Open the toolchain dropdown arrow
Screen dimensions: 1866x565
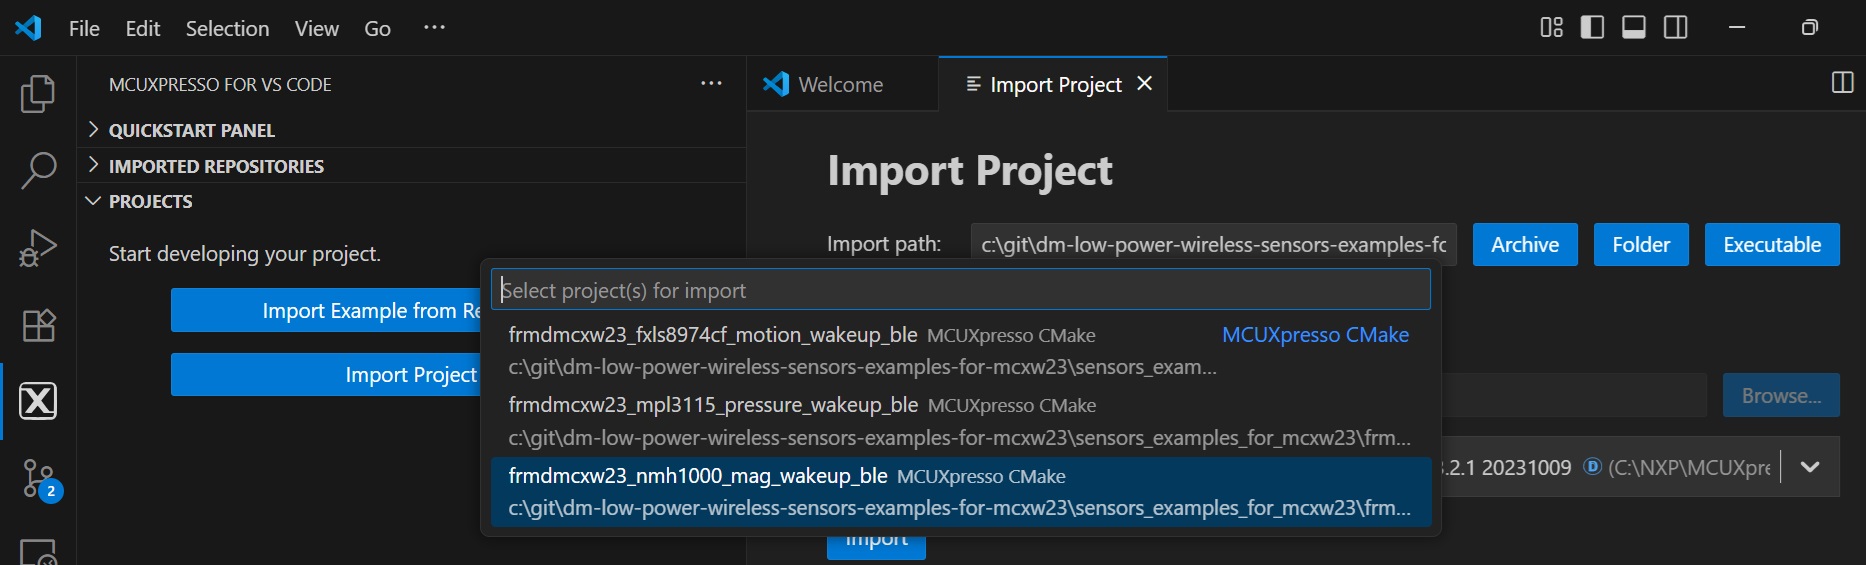click(x=1810, y=467)
